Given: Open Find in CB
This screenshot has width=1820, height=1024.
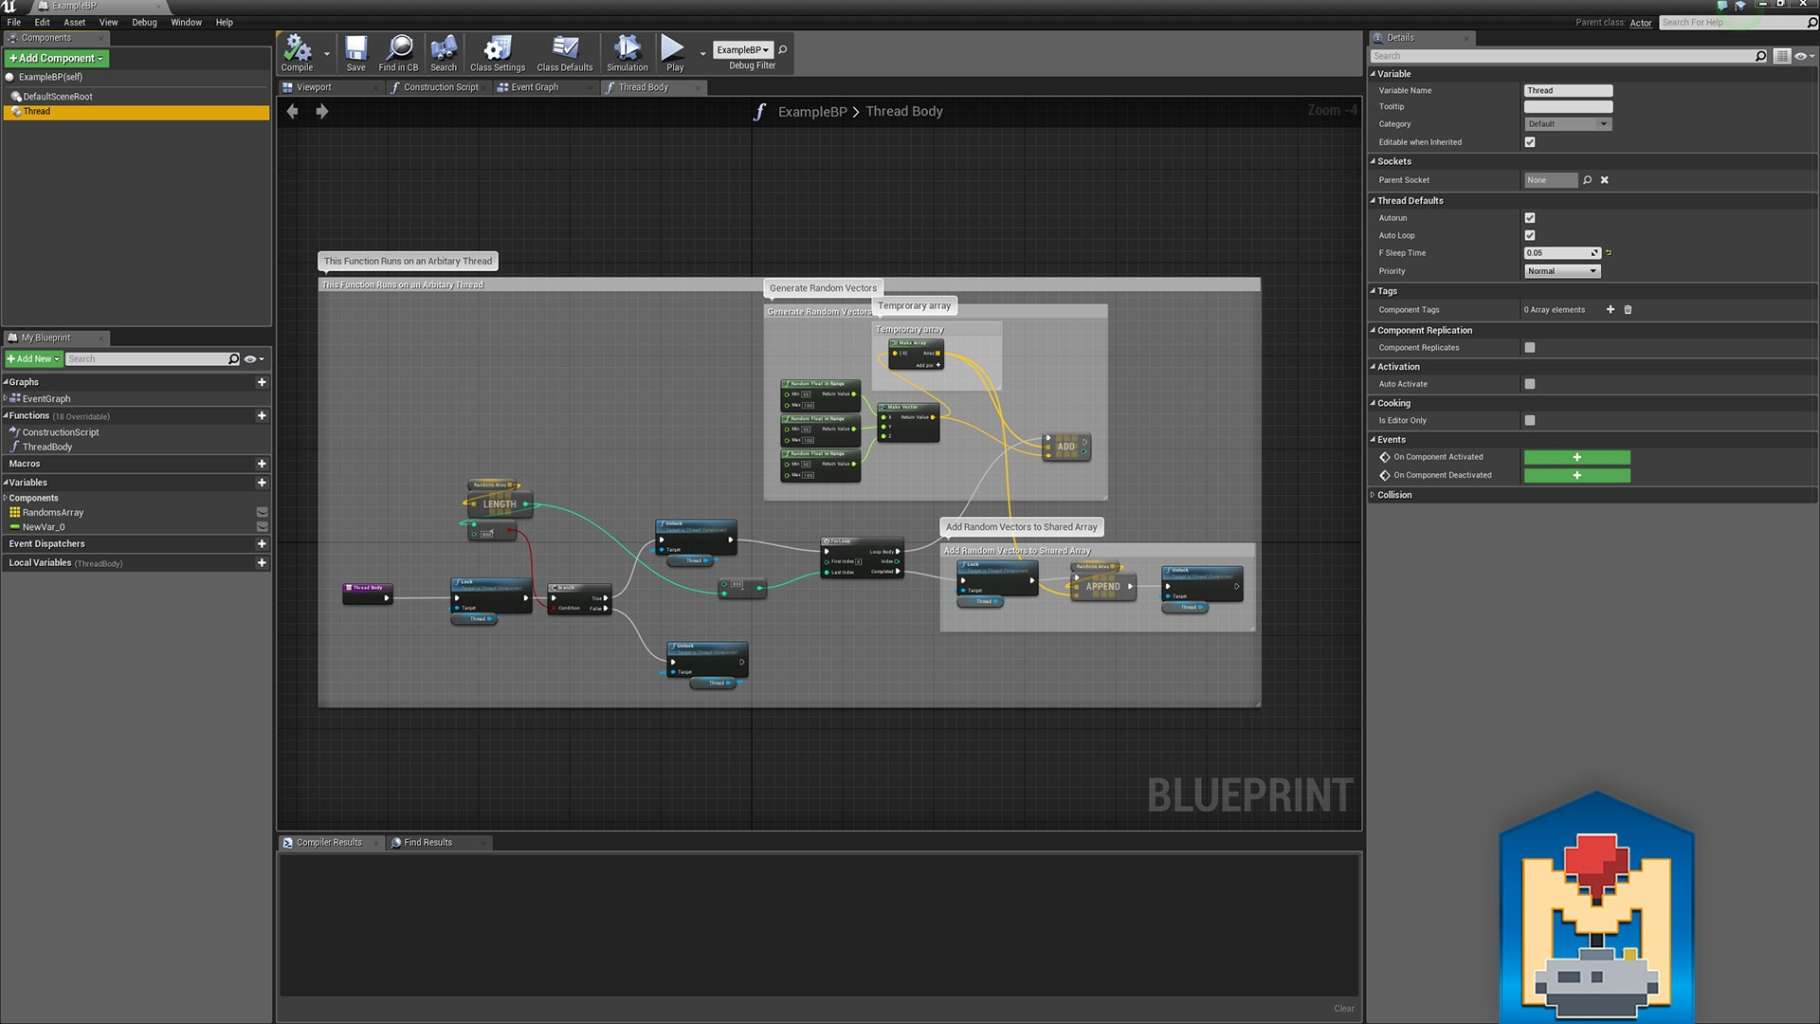Looking at the screenshot, I should click(x=398, y=53).
